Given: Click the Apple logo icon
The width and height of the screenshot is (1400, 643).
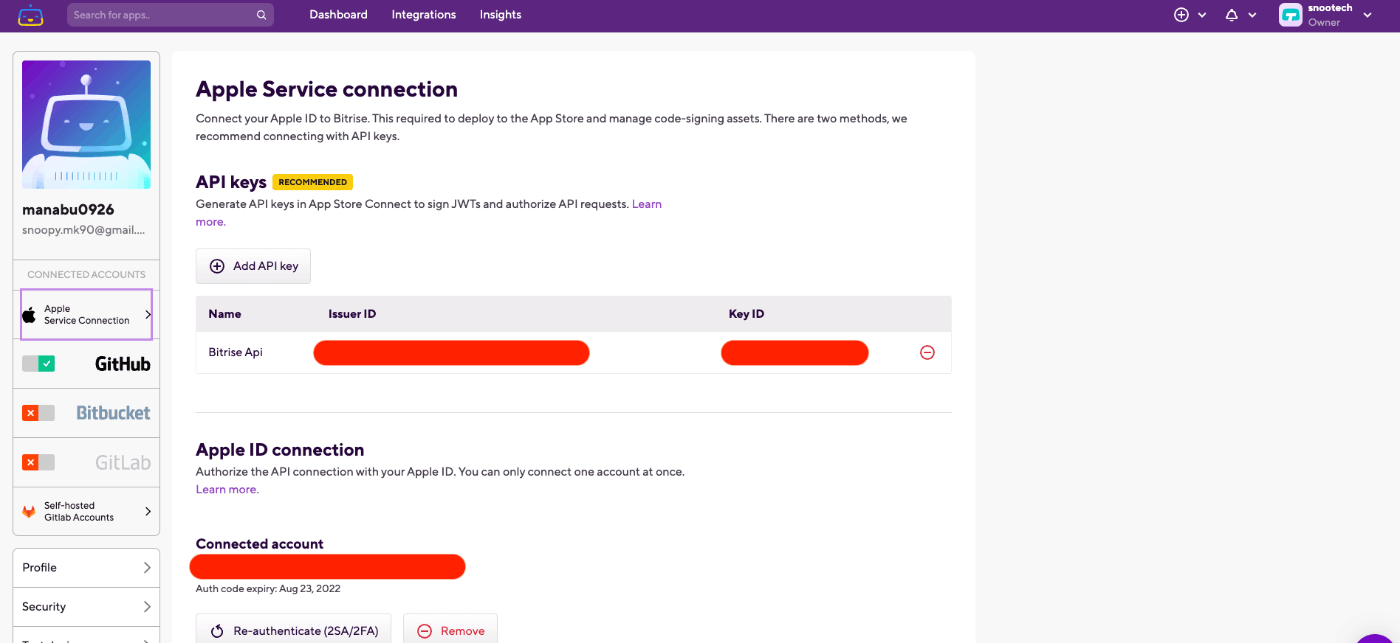Looking at the screenshot, I should pos(29,315).
